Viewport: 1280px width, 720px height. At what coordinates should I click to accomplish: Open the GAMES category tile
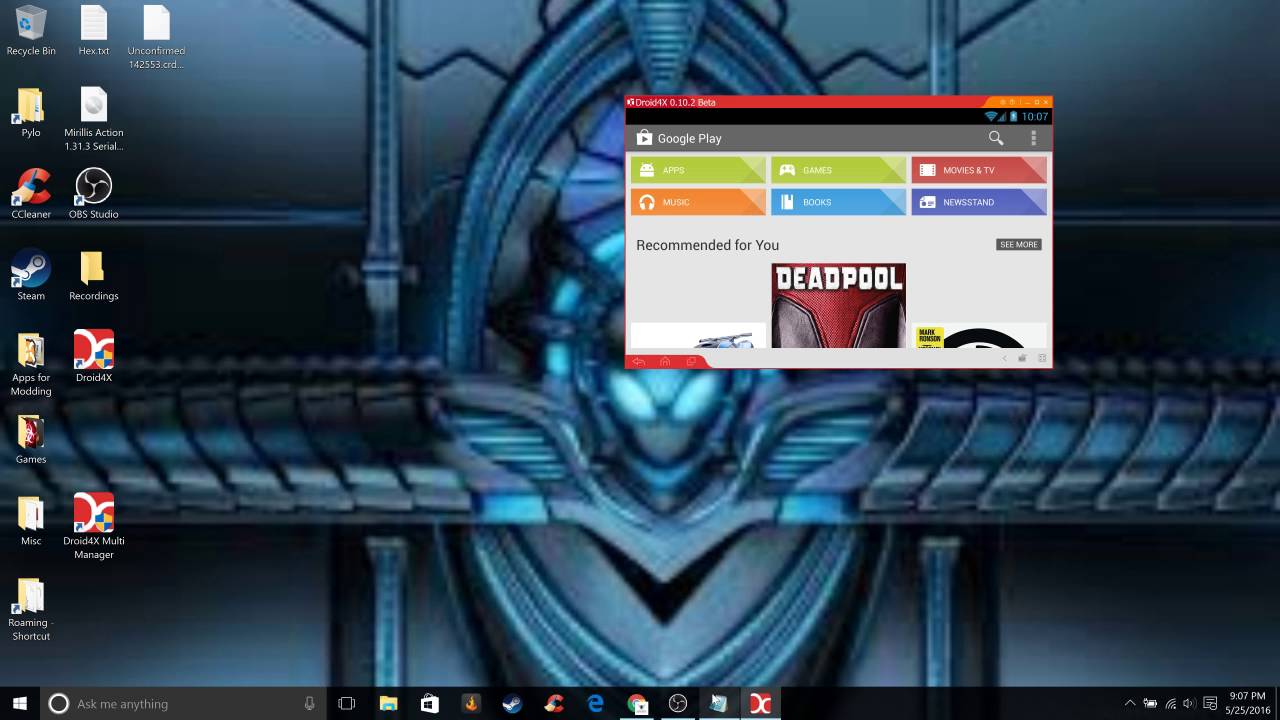(838, 170)
